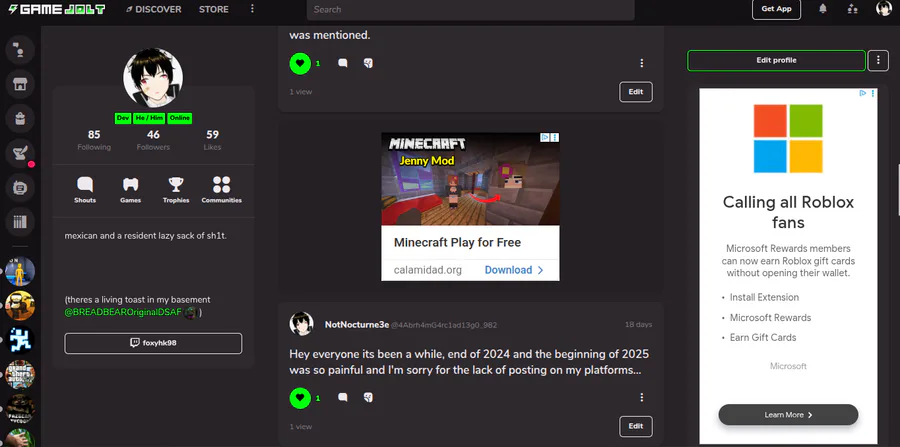Open the 2024 post's more-options menu
Viewport: 900px width, 447px height.
click(x=642, y=397)
